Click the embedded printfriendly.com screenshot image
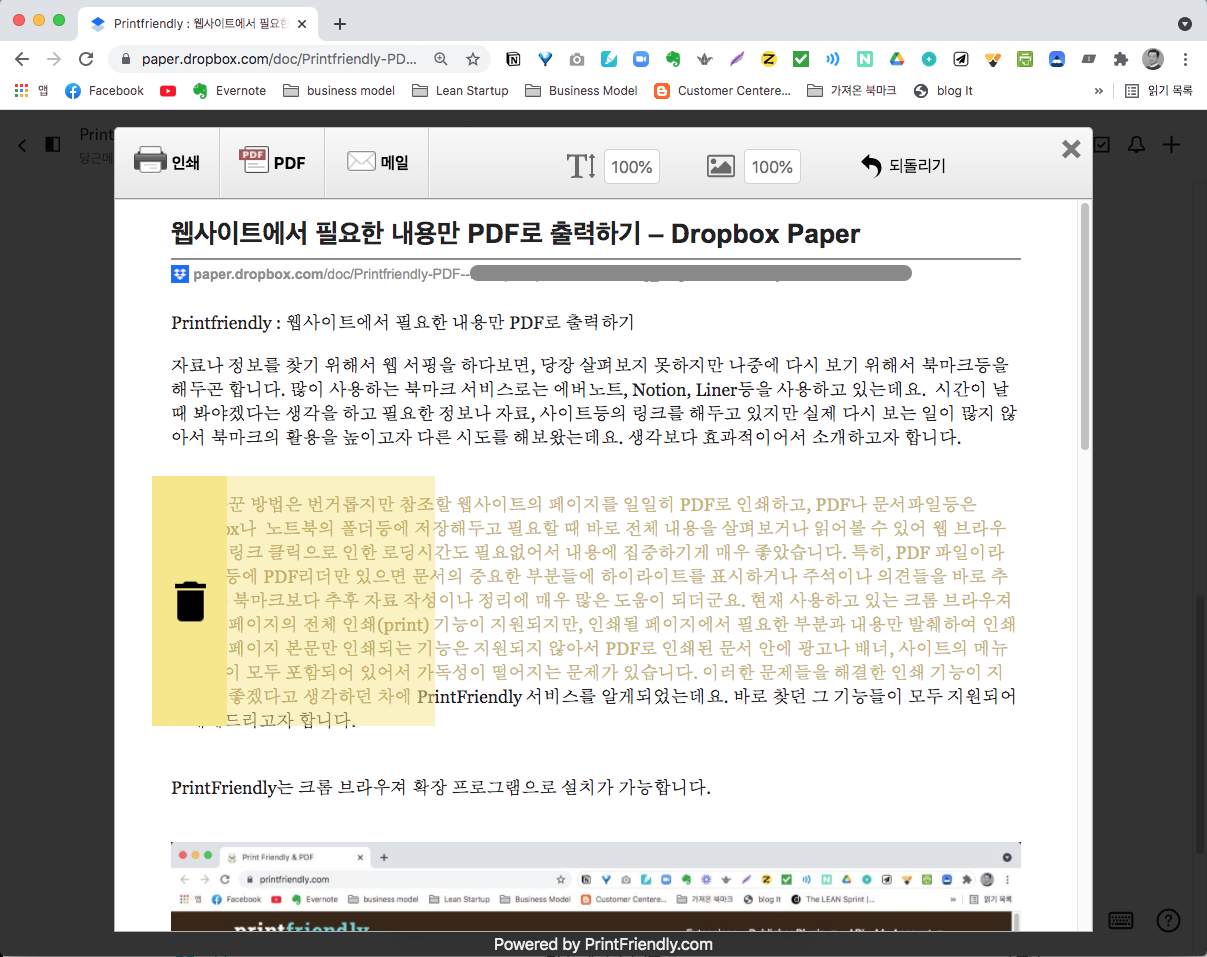The height and width of the screenshot is (957, 1207). pyautogui.click(x=596, y=886)
